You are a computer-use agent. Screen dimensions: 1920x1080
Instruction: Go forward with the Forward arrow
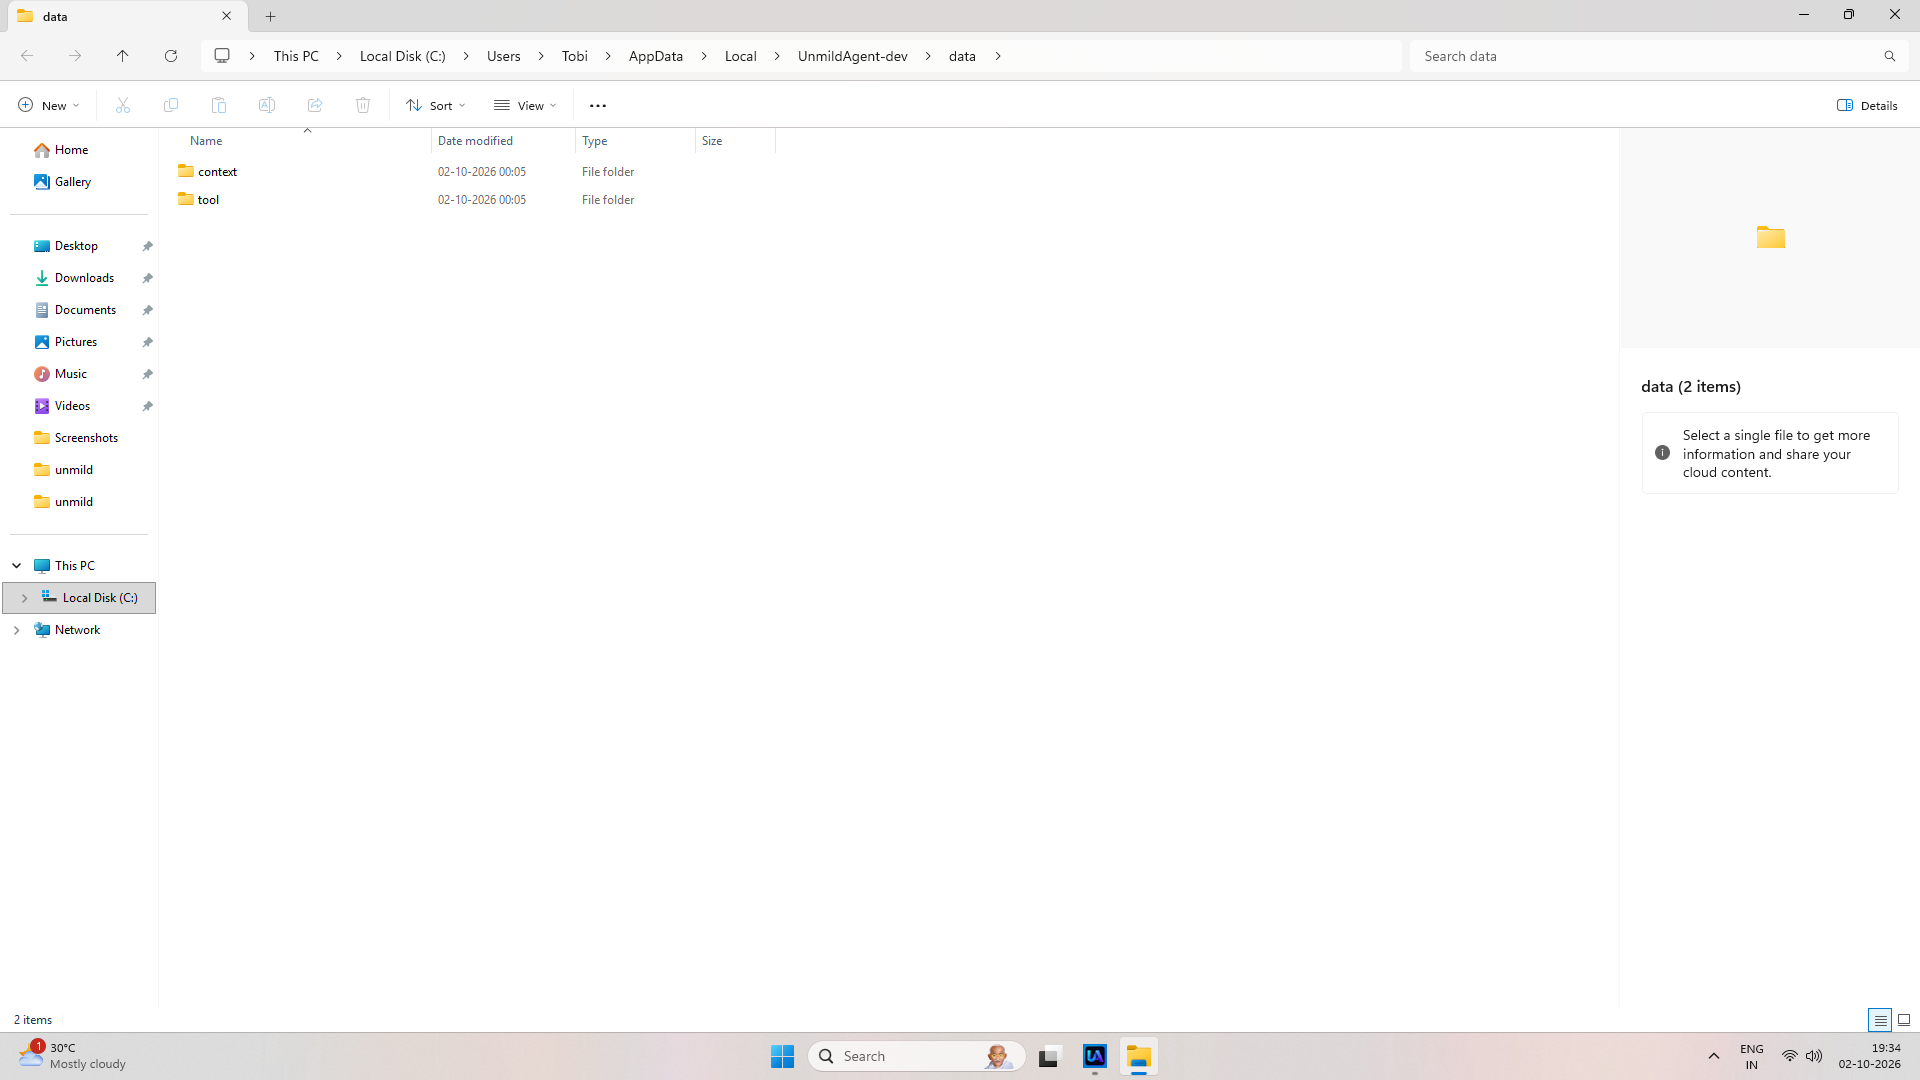tap(75, 56)
